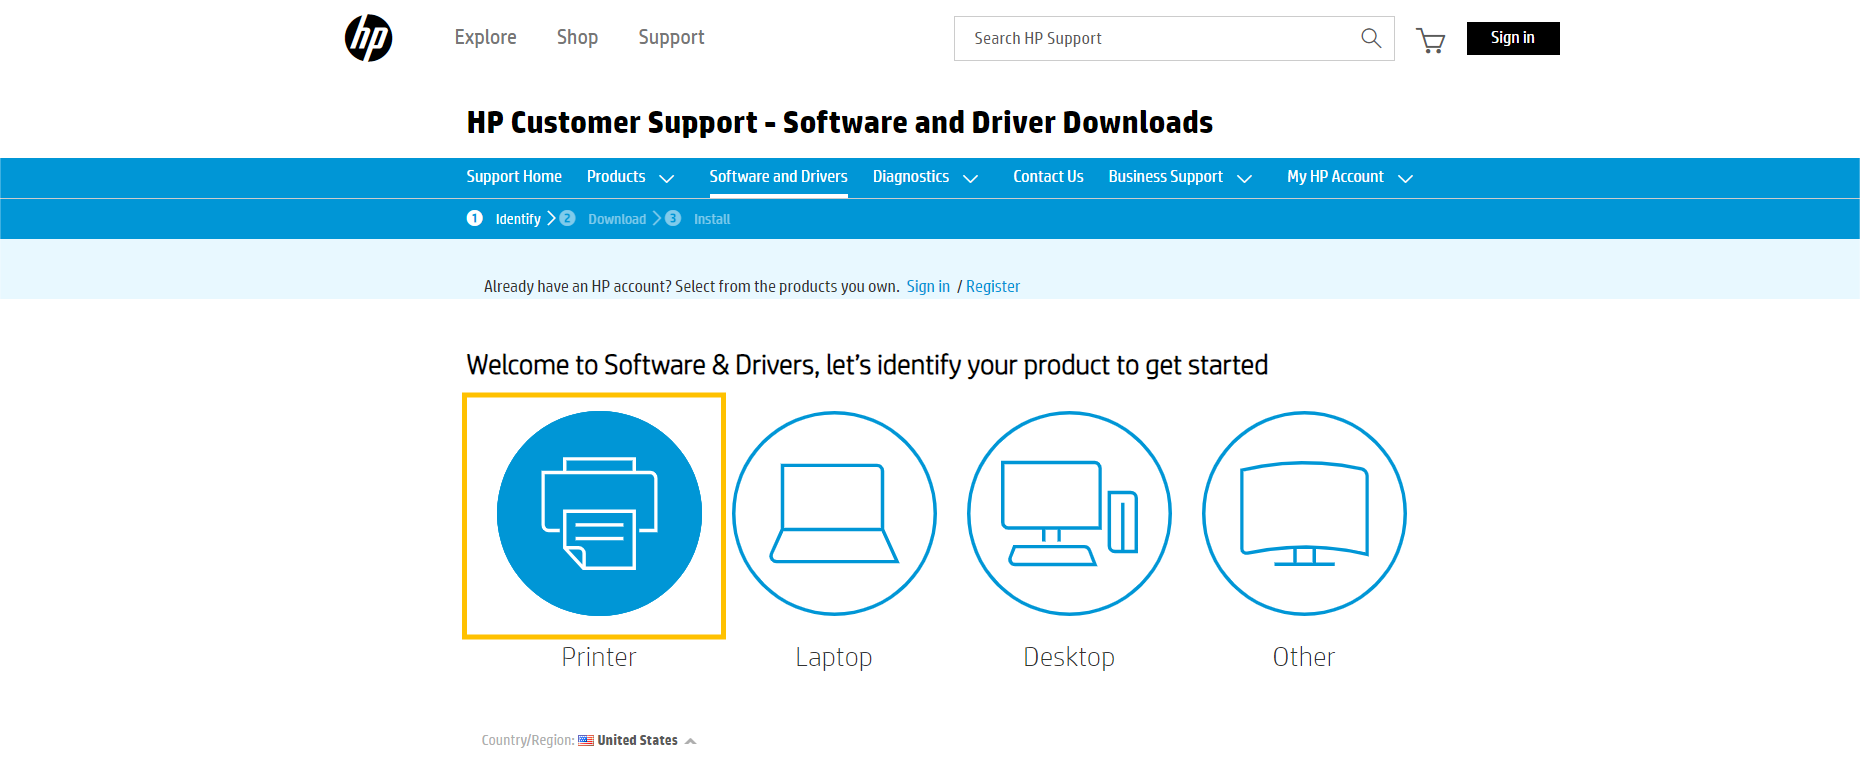Screen dimensions: 1860x759
Task: Click the Download step label
Action: pyautogui.click(x=617, y=219)
